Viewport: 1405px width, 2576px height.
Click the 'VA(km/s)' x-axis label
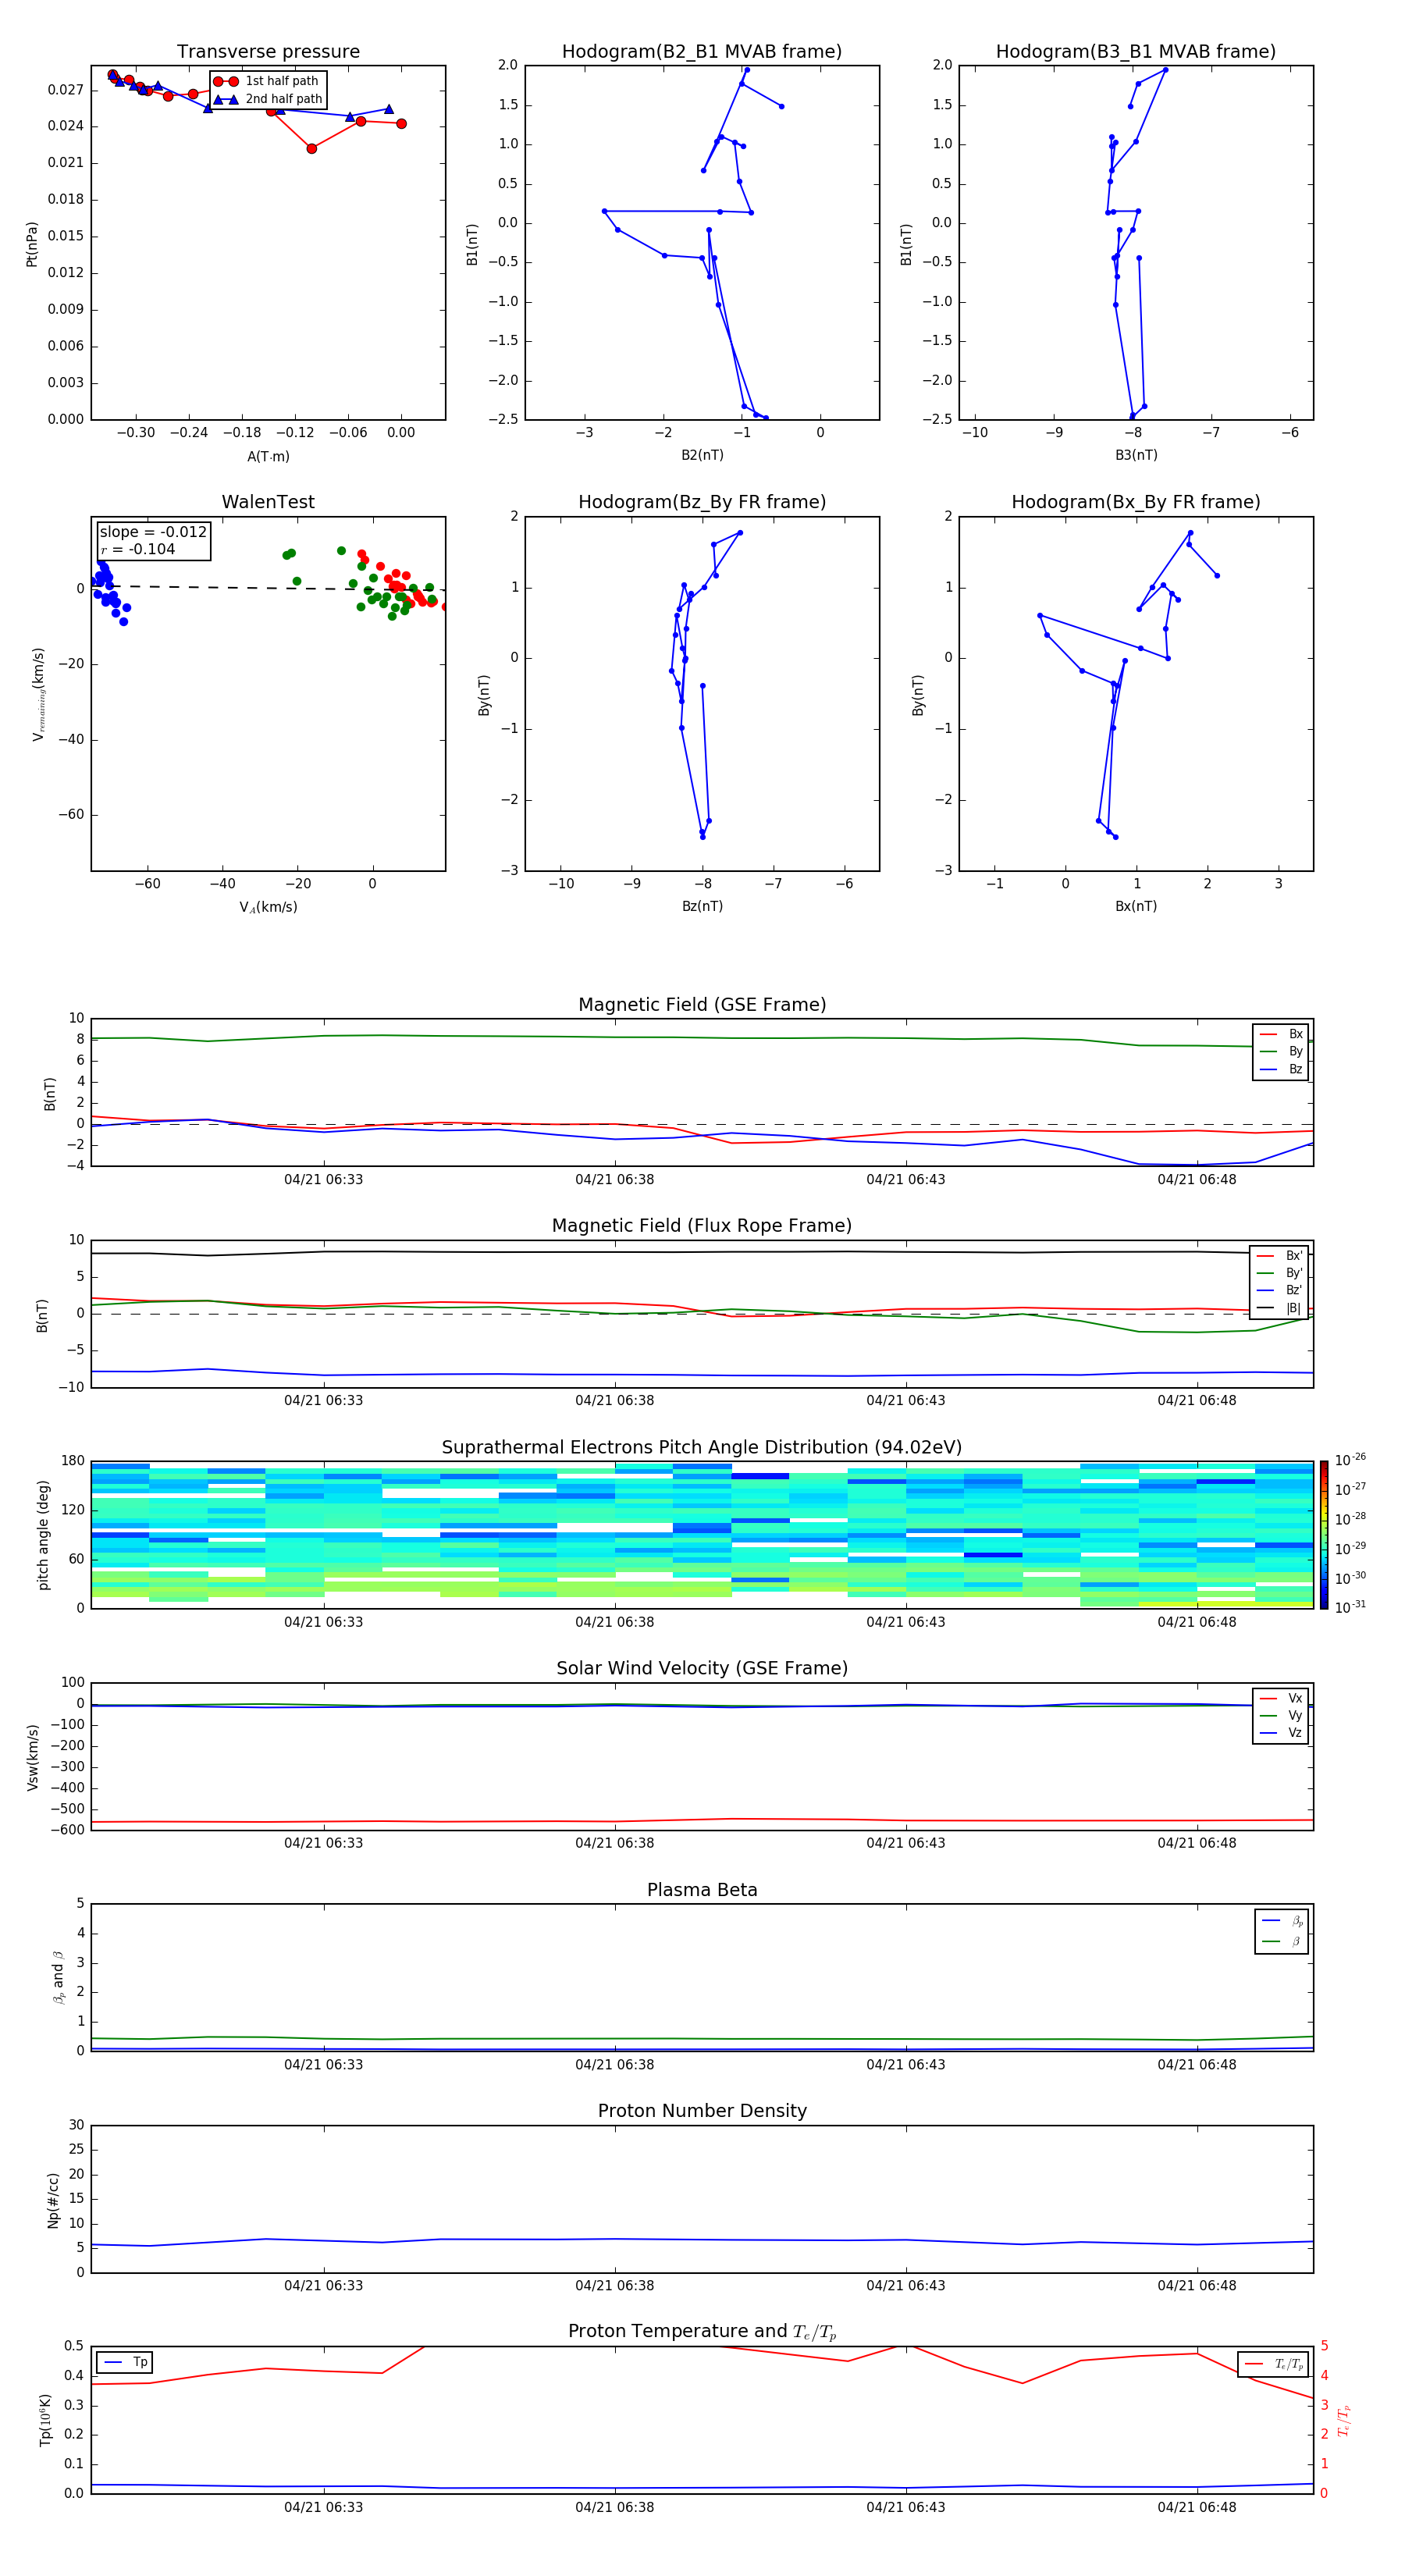(268, 907)
